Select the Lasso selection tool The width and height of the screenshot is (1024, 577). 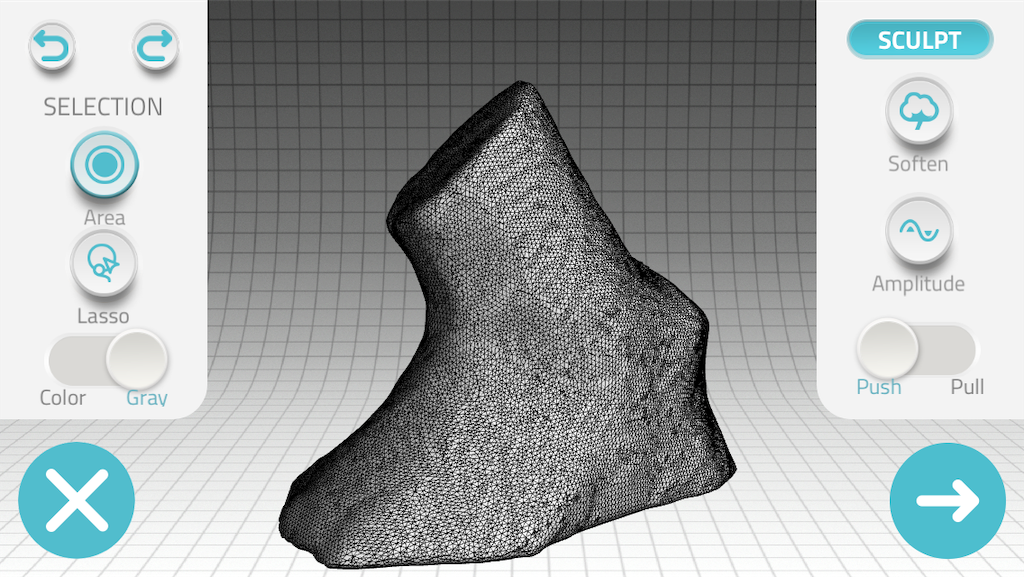click(x=104, y=263)
